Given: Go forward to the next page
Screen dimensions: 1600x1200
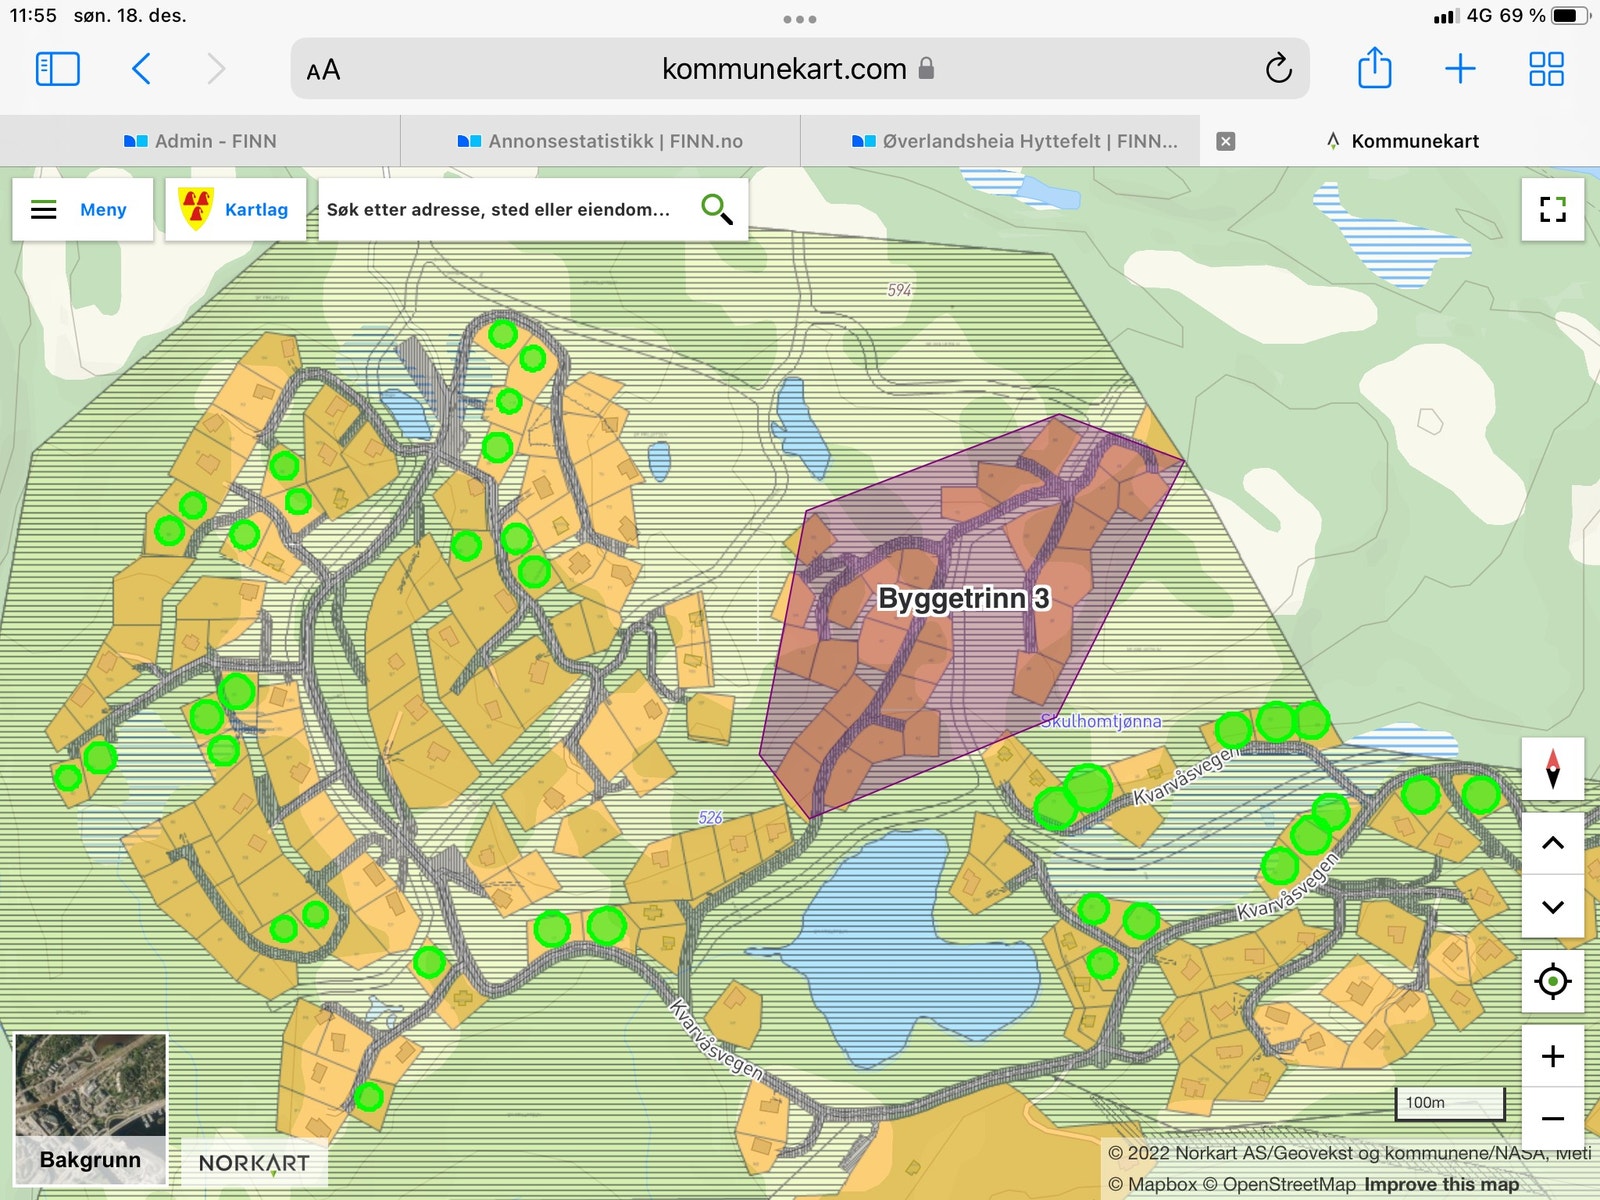Looking at the screenshot, I should (215, 69).
